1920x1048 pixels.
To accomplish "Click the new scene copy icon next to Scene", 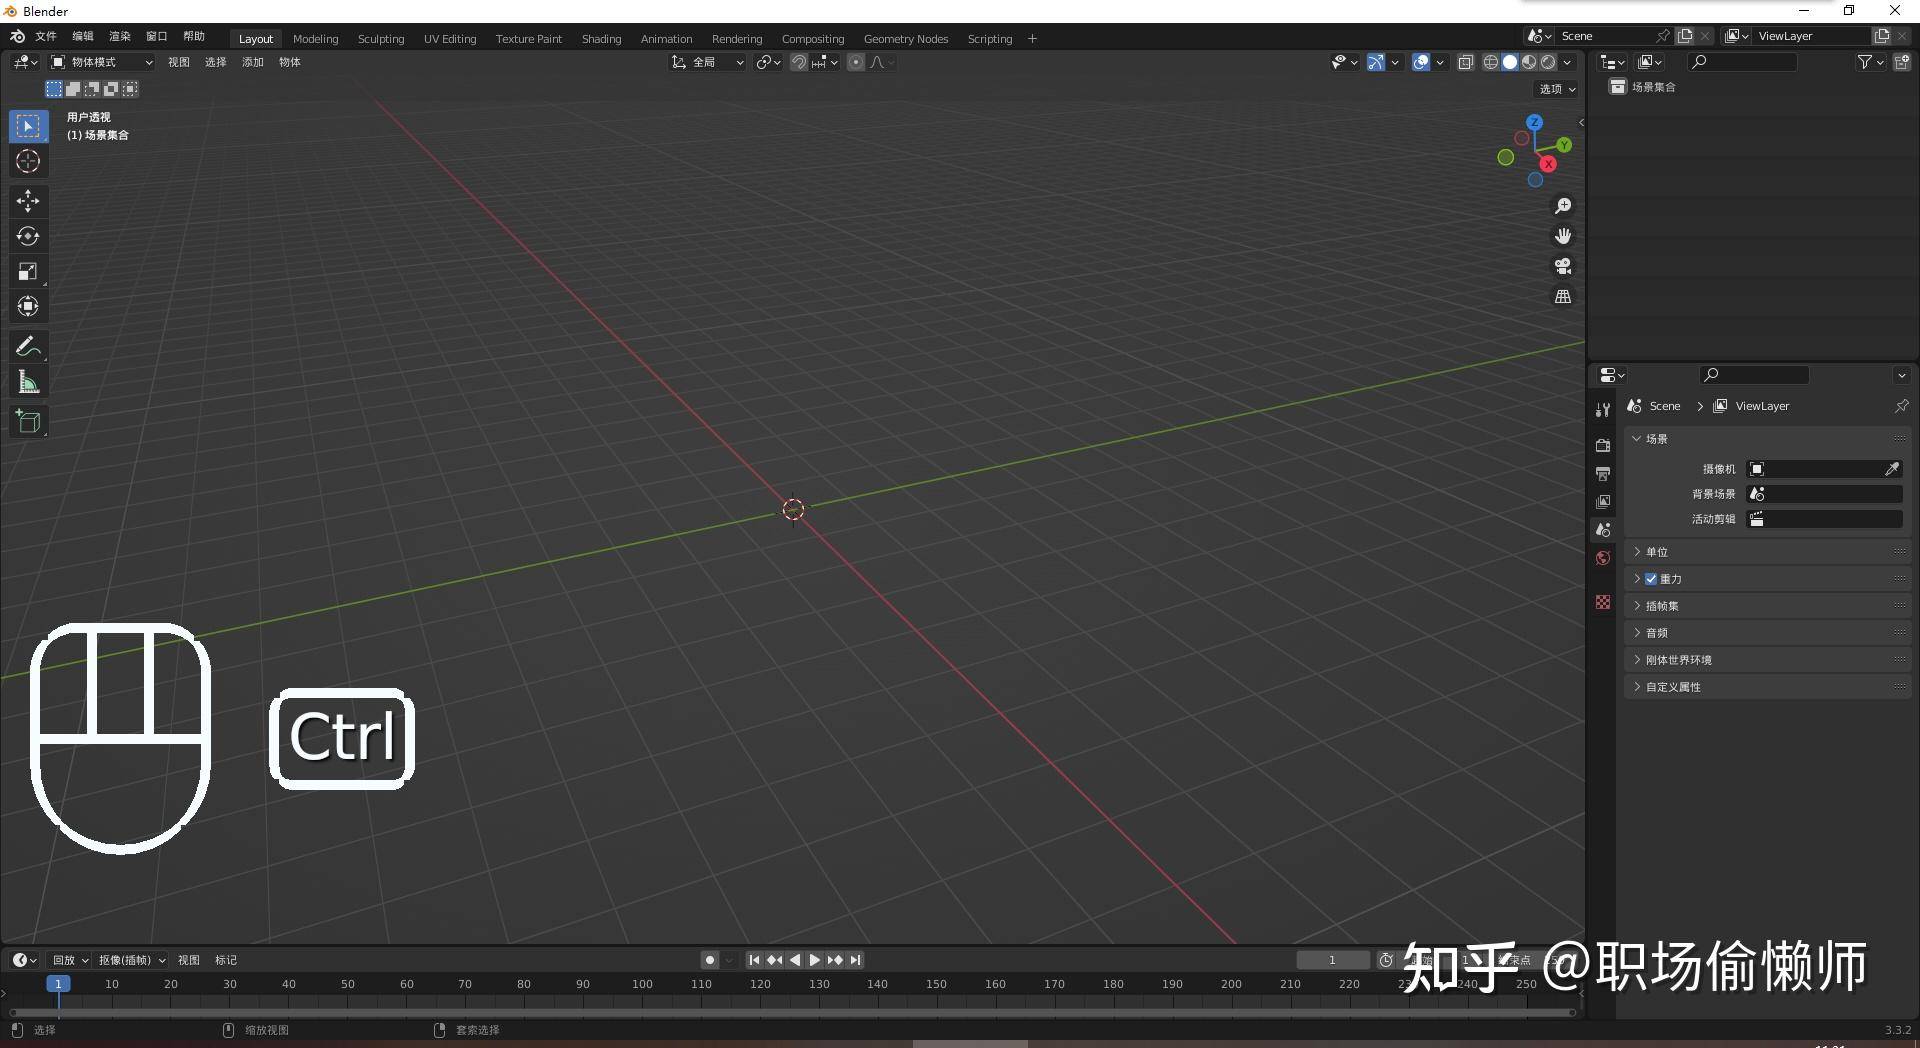I will pos(1685,36).
